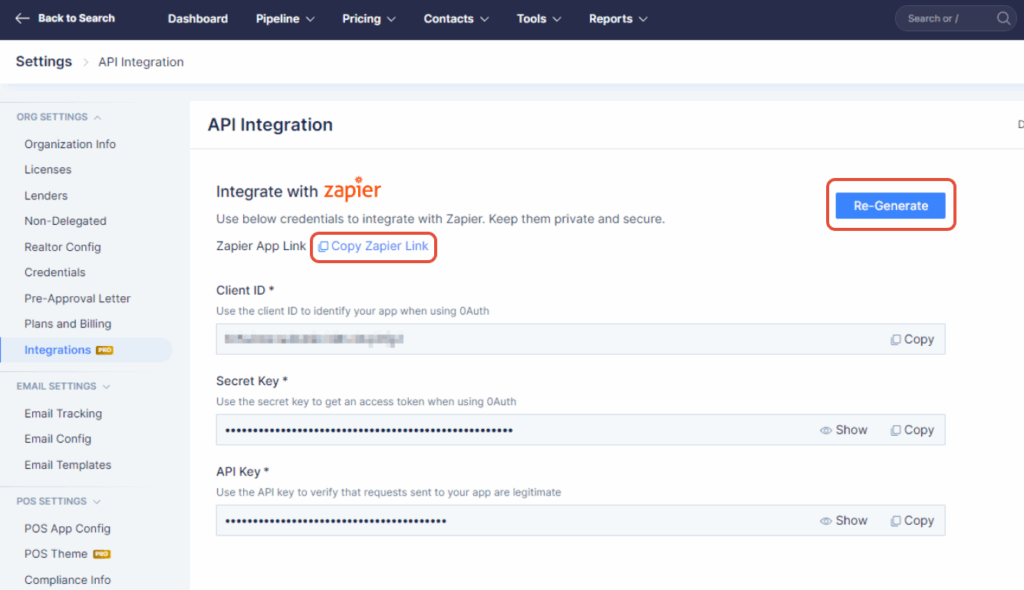Open Credentials settings page
This screenshot has width=1024, height=590.
point(55,272)
